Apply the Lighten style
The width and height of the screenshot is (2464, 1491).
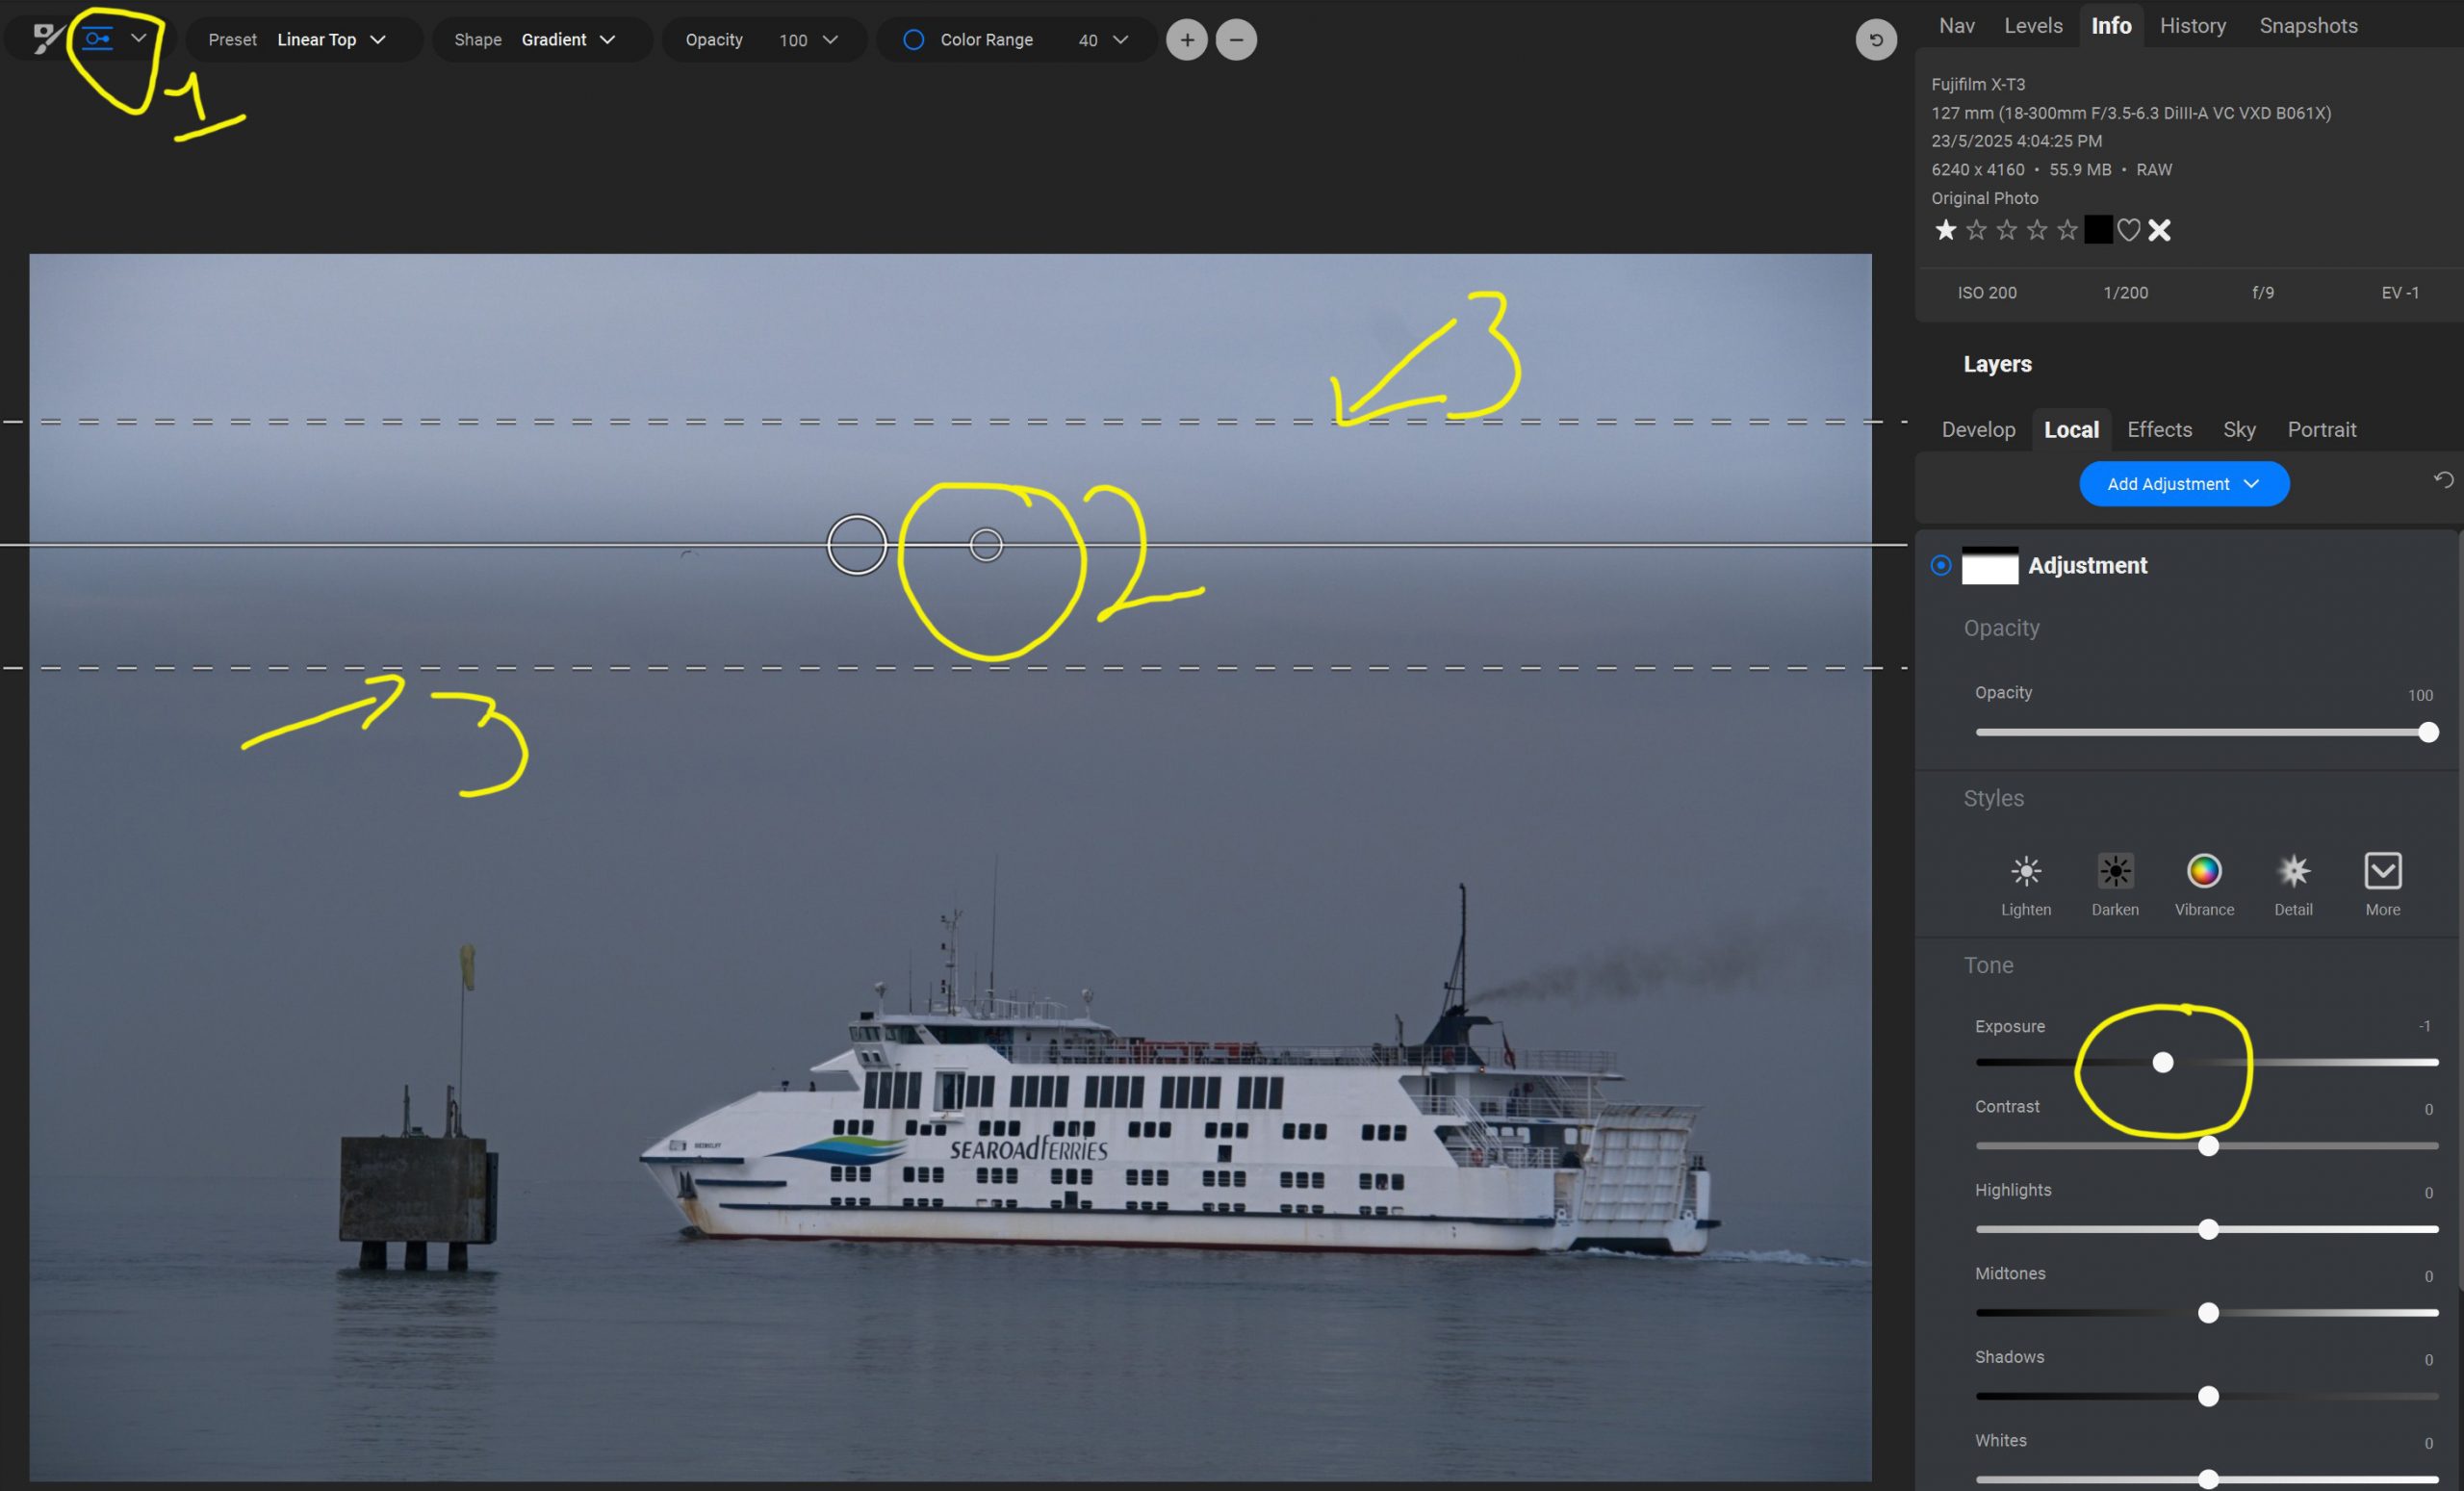click(x=2025, y=871)
